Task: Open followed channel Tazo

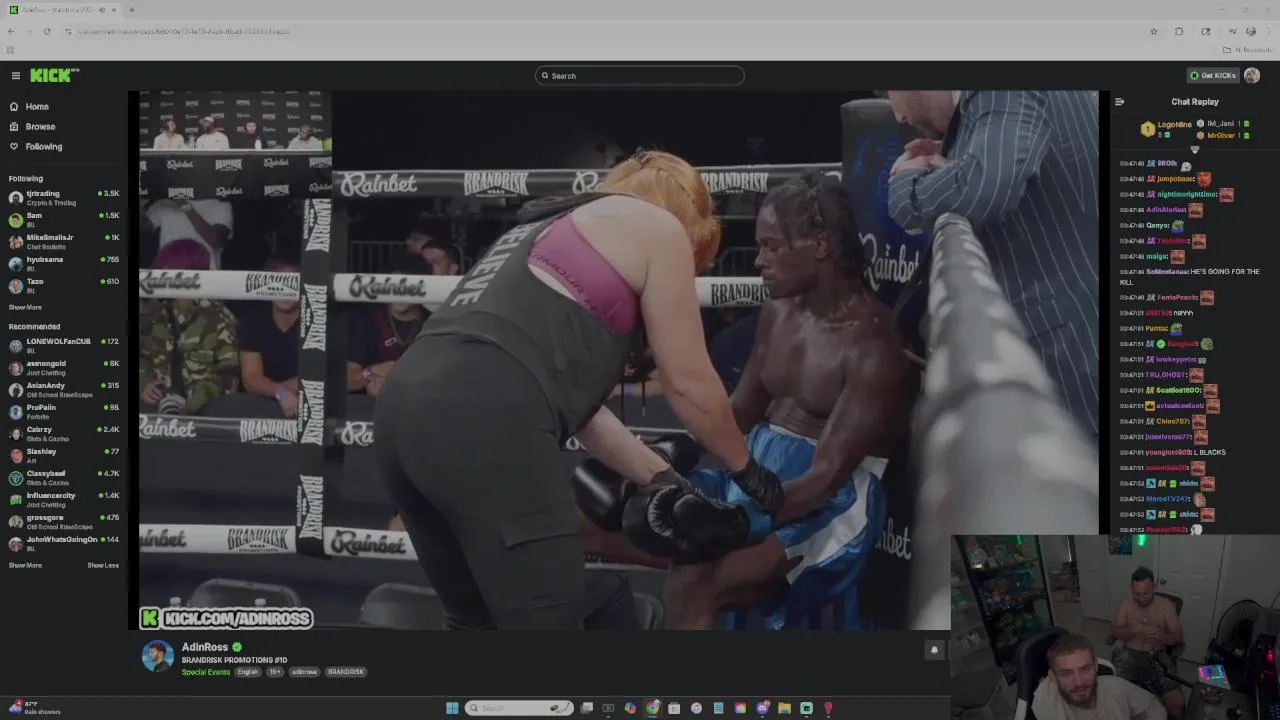Action: pos(63,285)
